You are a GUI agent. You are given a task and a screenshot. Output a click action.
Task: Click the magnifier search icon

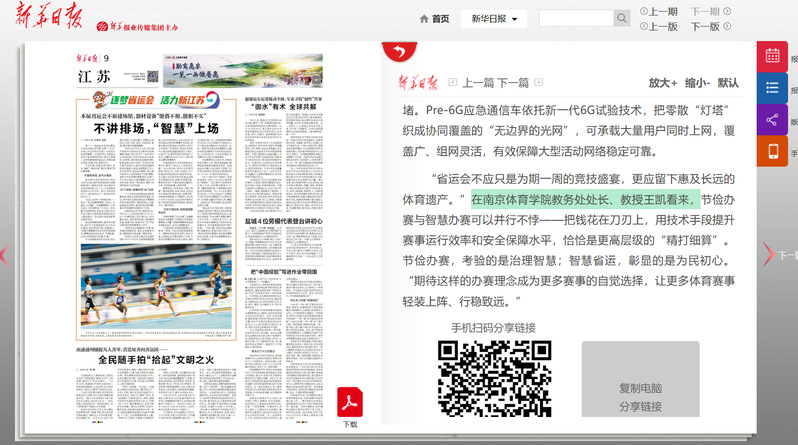622,18
